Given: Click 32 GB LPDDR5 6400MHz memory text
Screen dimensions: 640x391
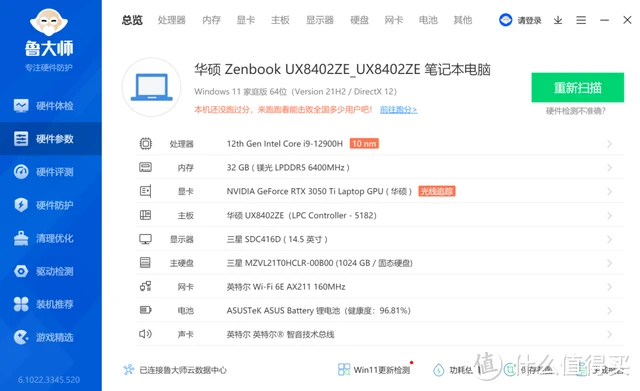Looking at the screenshot, I should 288,167.
